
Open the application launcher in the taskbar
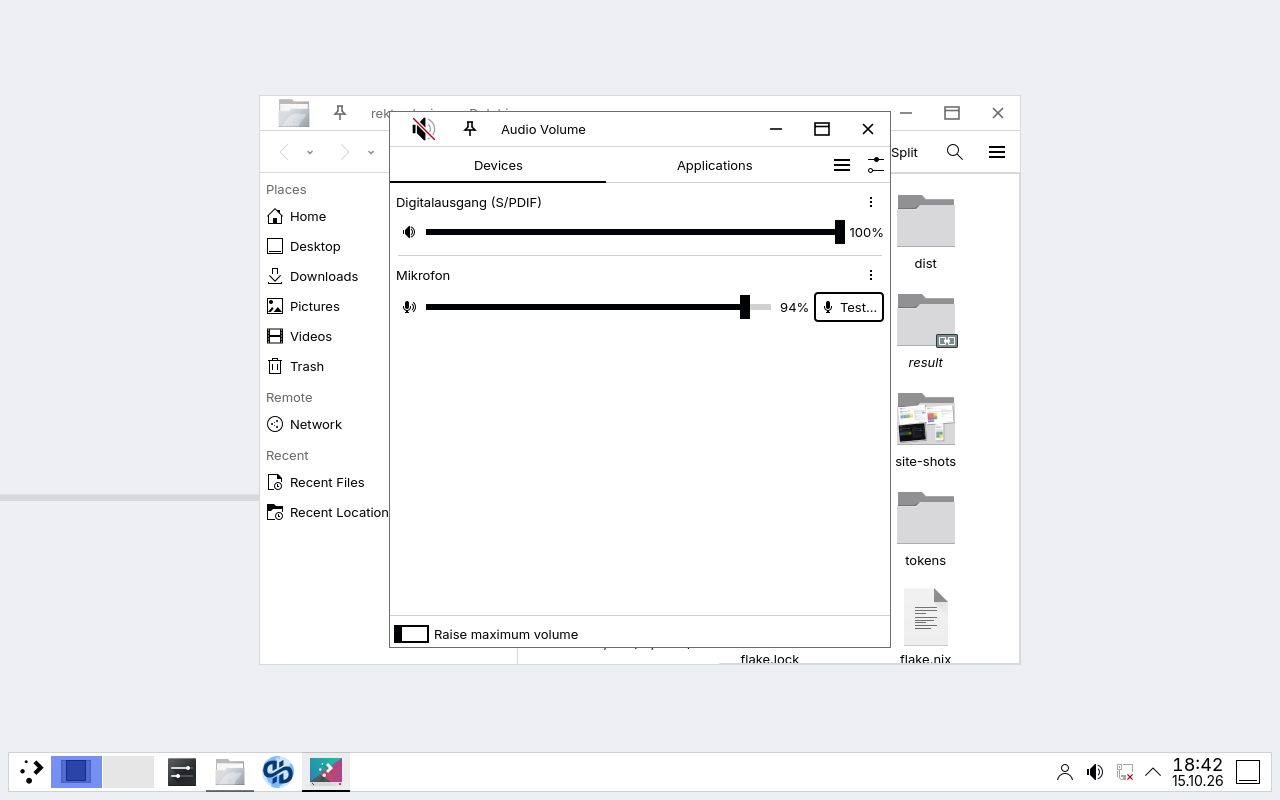click(31, 771)
